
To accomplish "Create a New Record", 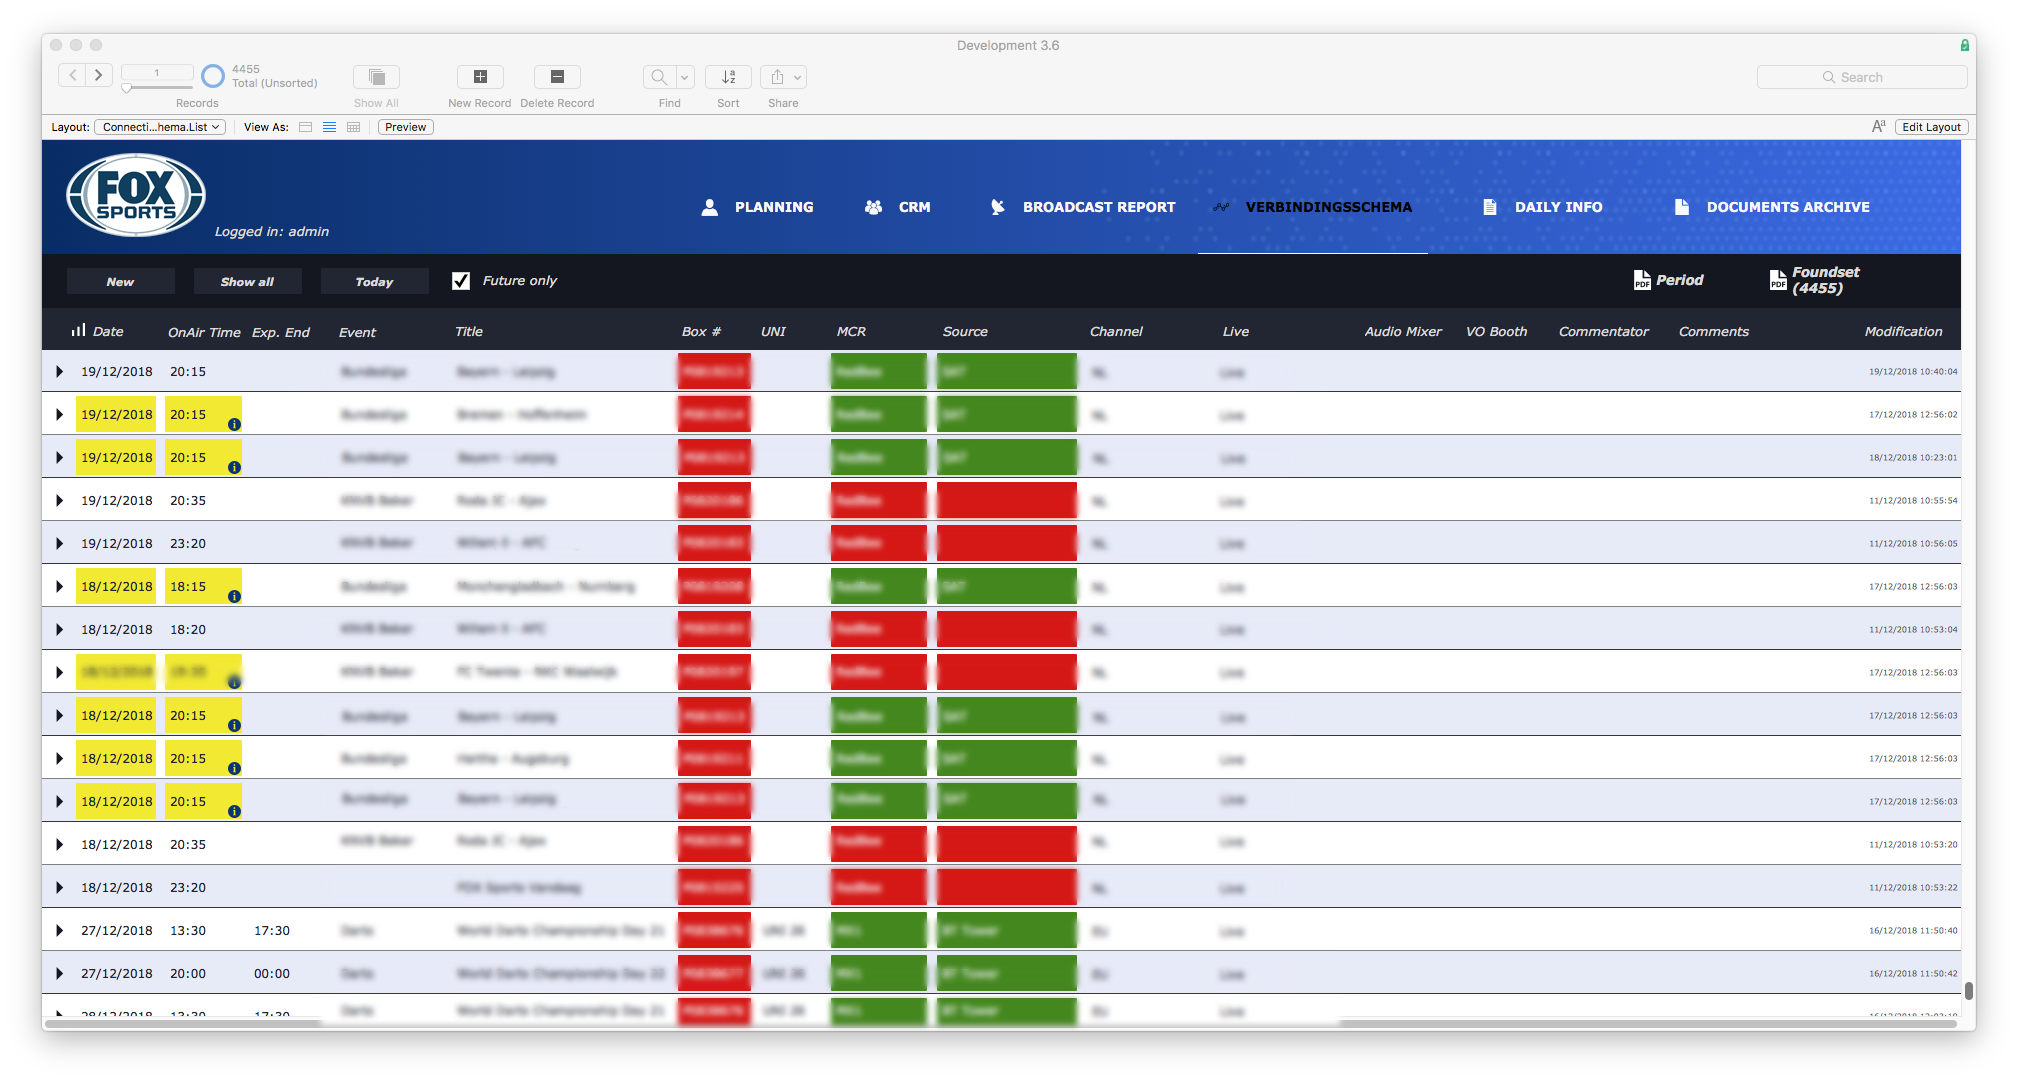I will click(x=480, y=77).
